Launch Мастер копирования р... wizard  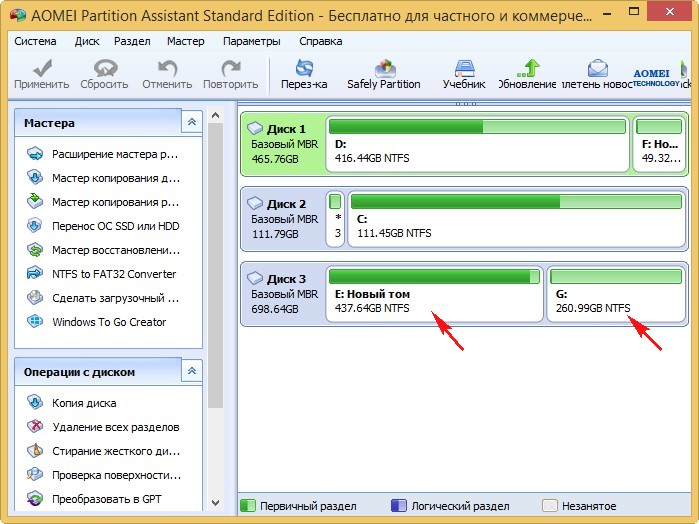point(103,202)
